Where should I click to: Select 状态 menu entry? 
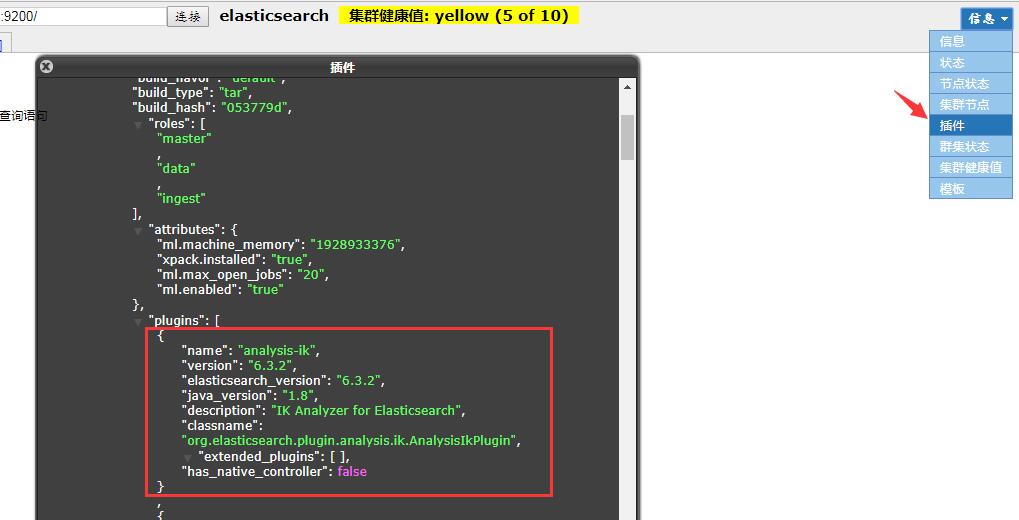click(970, 62)
